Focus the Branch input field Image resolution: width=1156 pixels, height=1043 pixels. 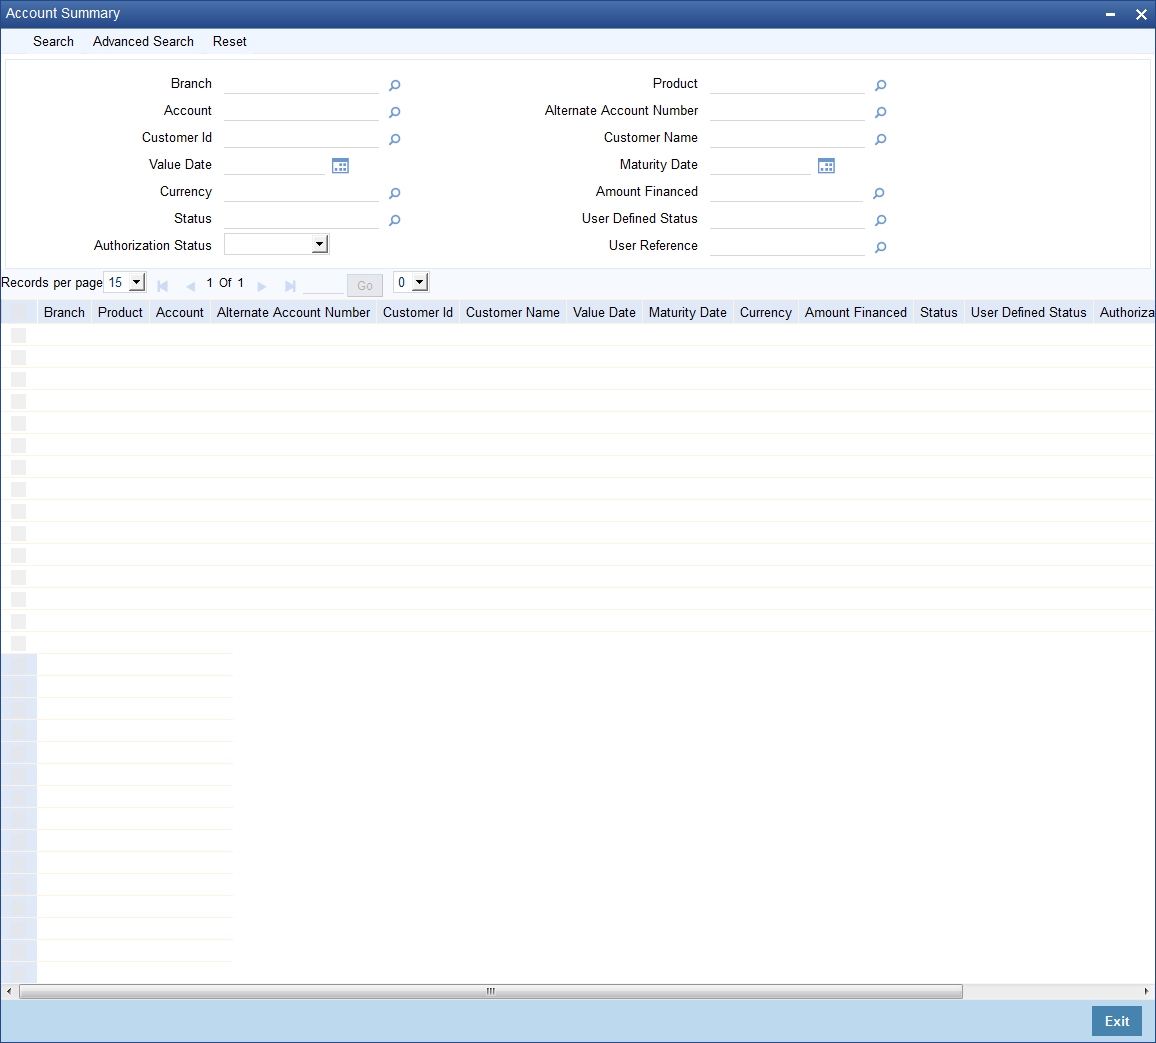[x=301, y=85]
